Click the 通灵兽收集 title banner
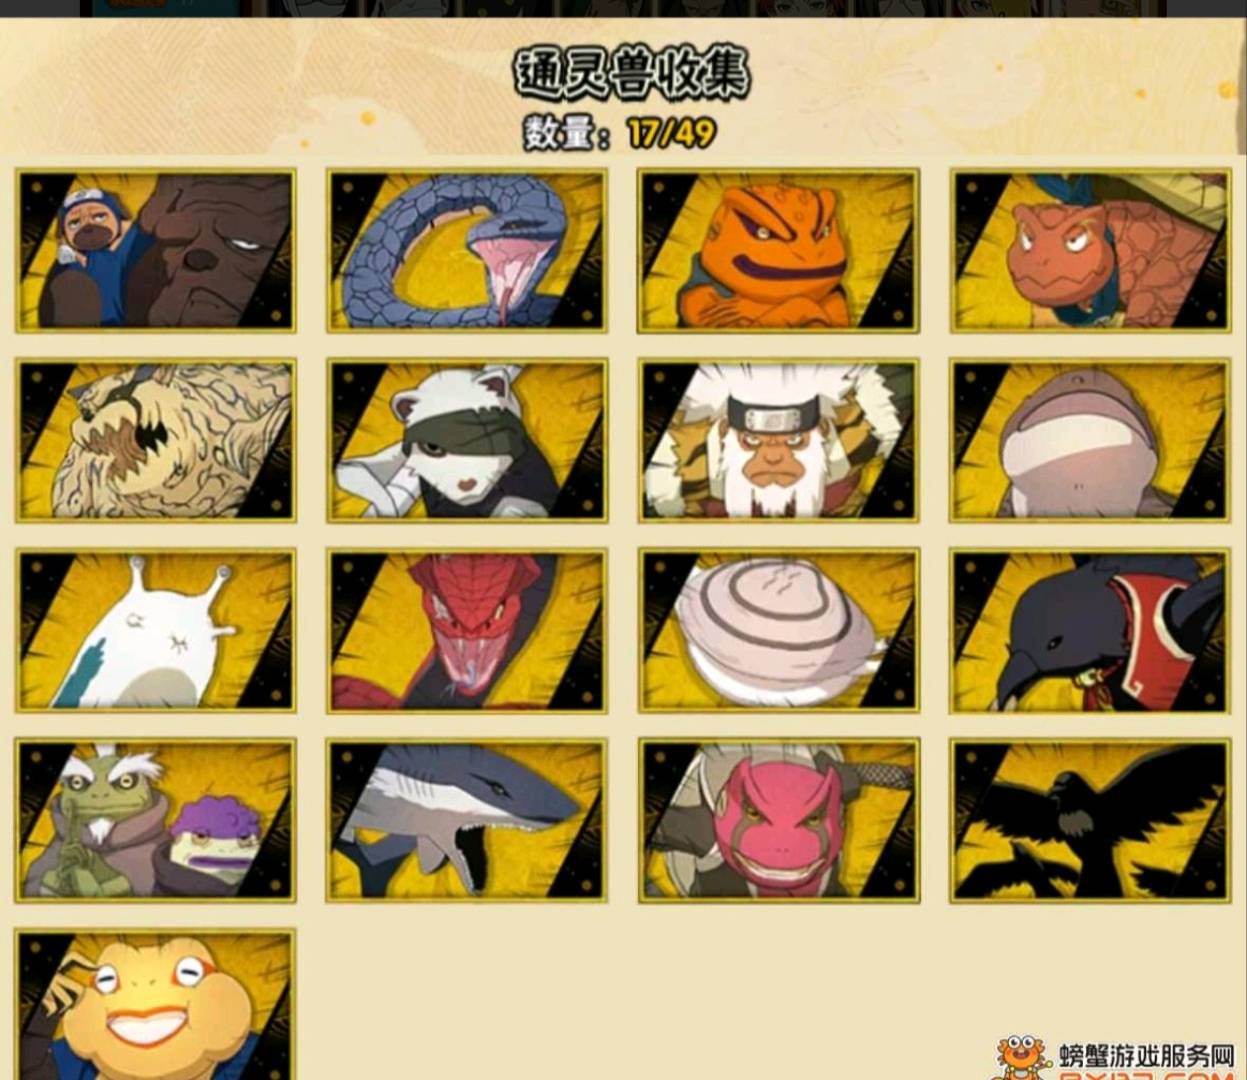 [x=631, y=73]
